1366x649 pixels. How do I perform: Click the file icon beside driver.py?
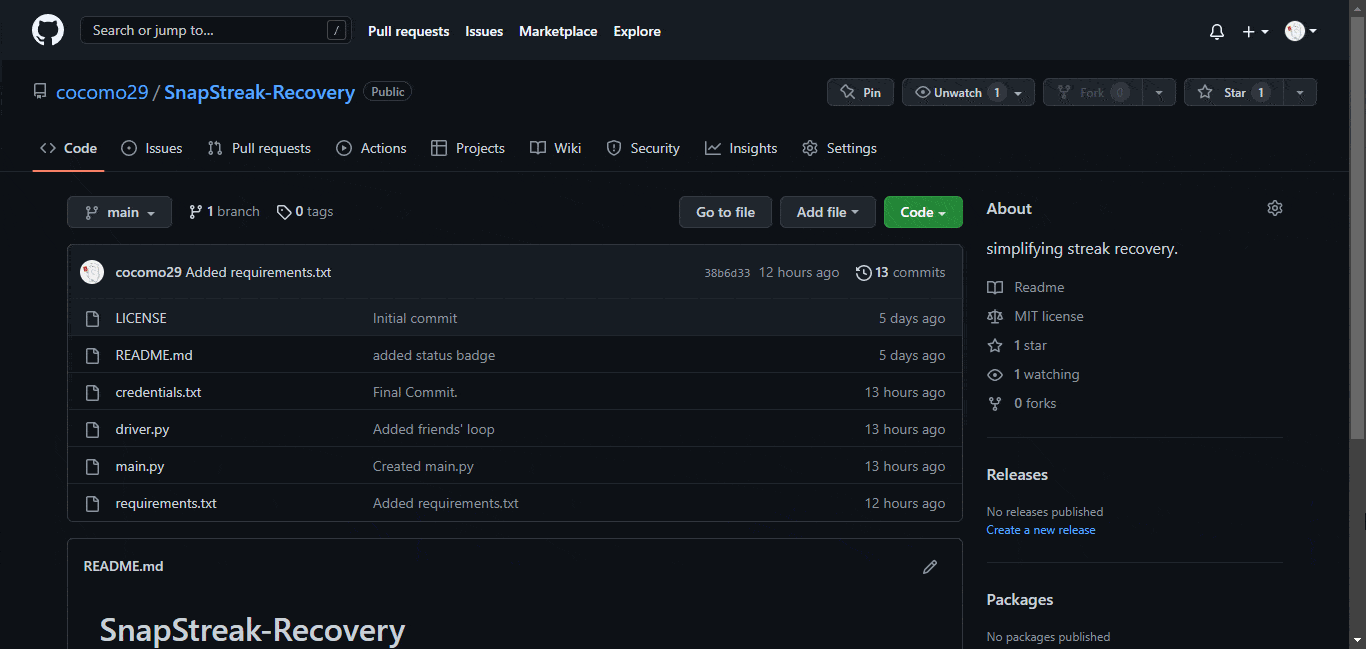click(92, 429)
